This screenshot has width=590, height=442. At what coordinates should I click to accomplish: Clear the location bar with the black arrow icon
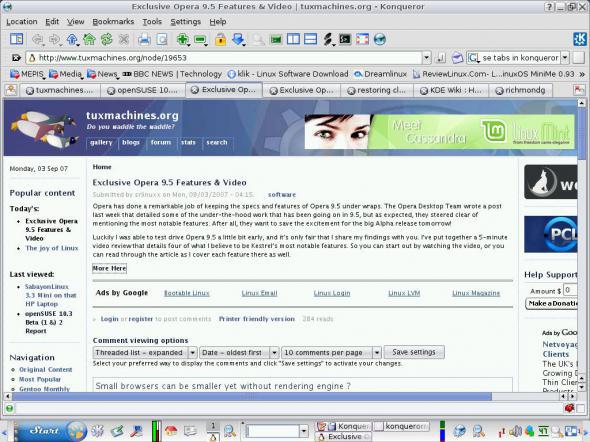pyautogui.click(x=16, y=58)
